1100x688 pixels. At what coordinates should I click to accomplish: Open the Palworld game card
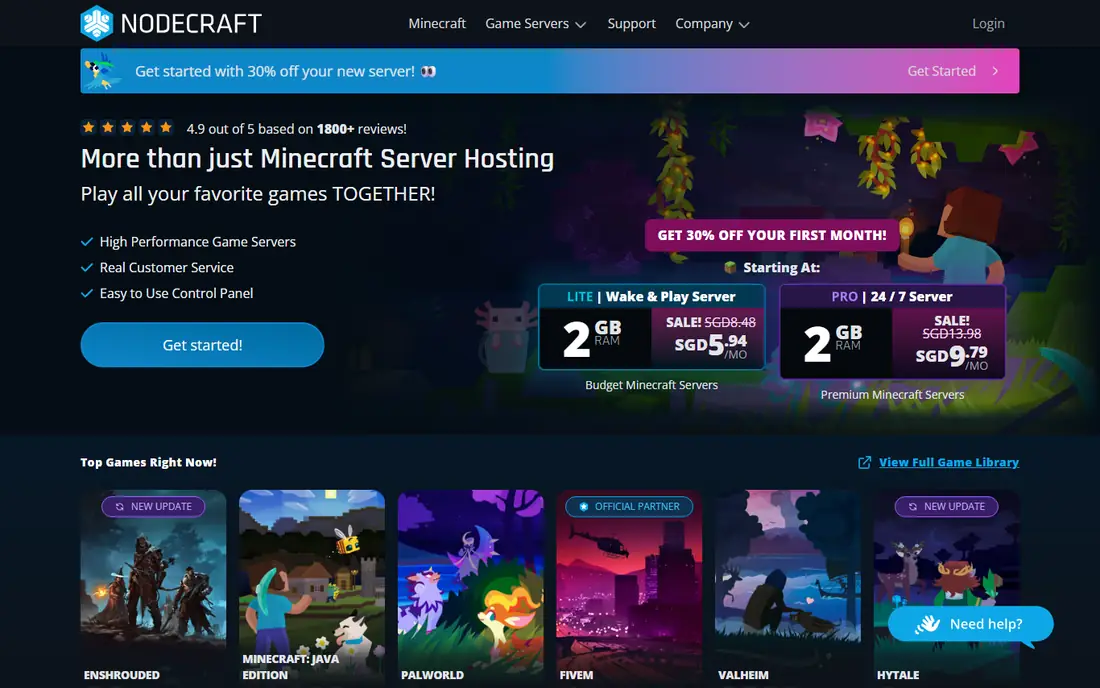click(470, 588)
